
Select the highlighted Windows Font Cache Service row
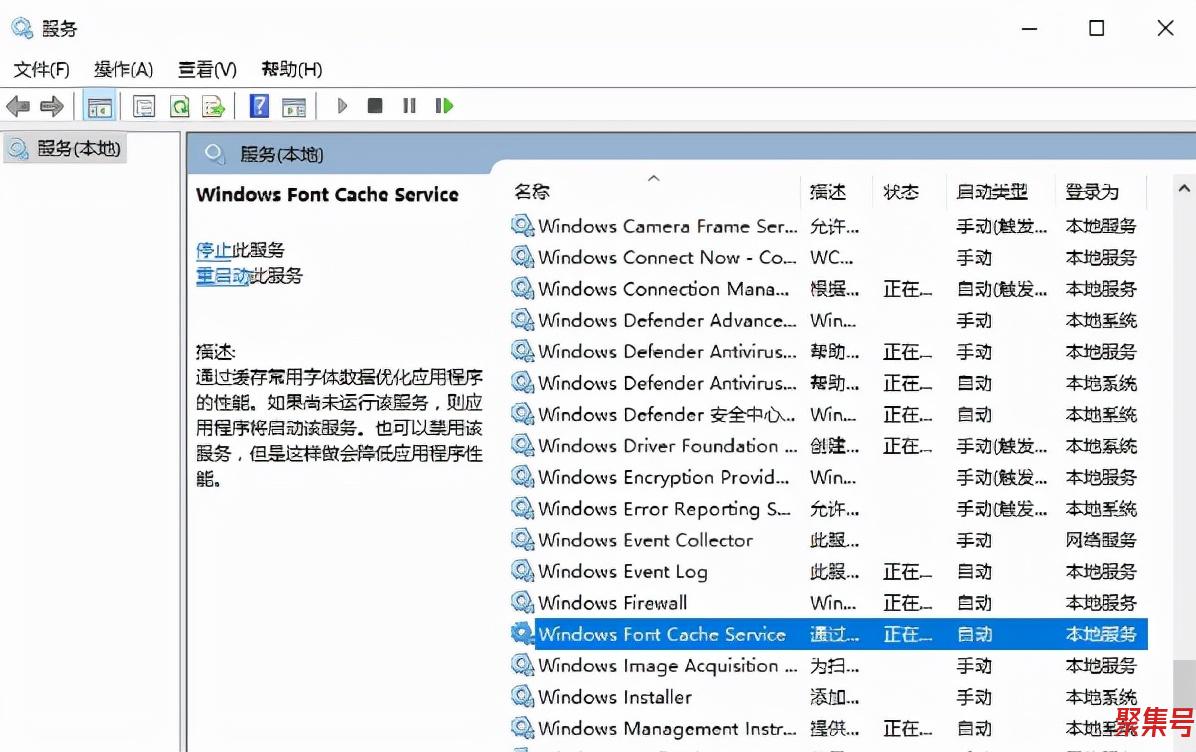828,634
